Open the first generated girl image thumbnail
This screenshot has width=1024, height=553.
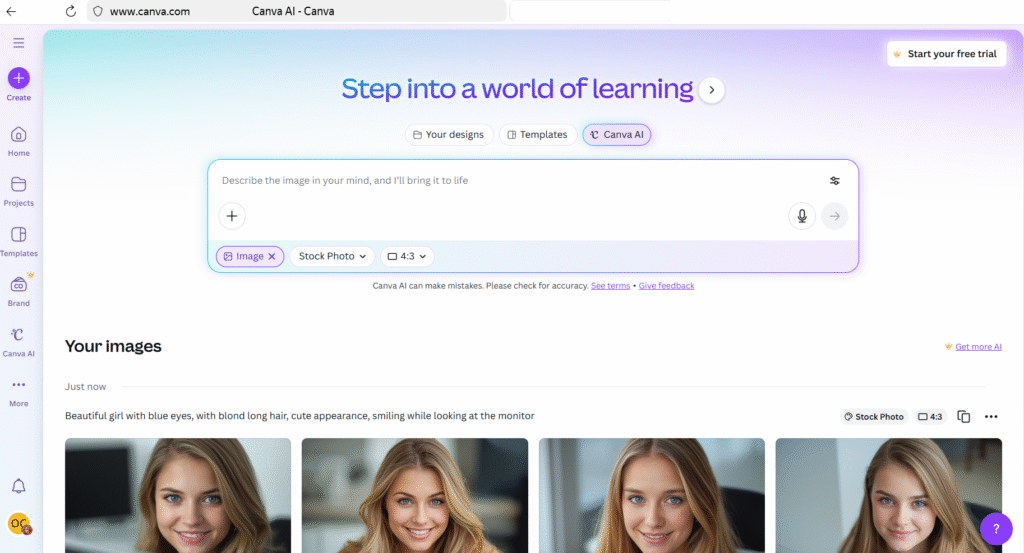tap(178, 495)
